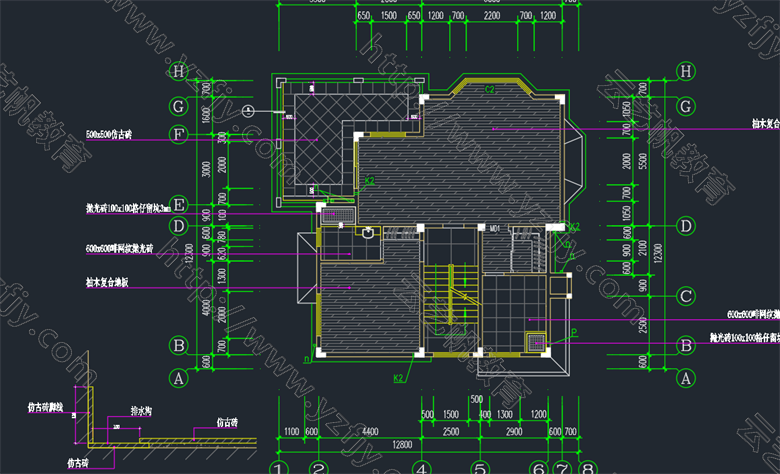
Task: Select the 5500 dimension text
Action: click(x=642, y=161)
